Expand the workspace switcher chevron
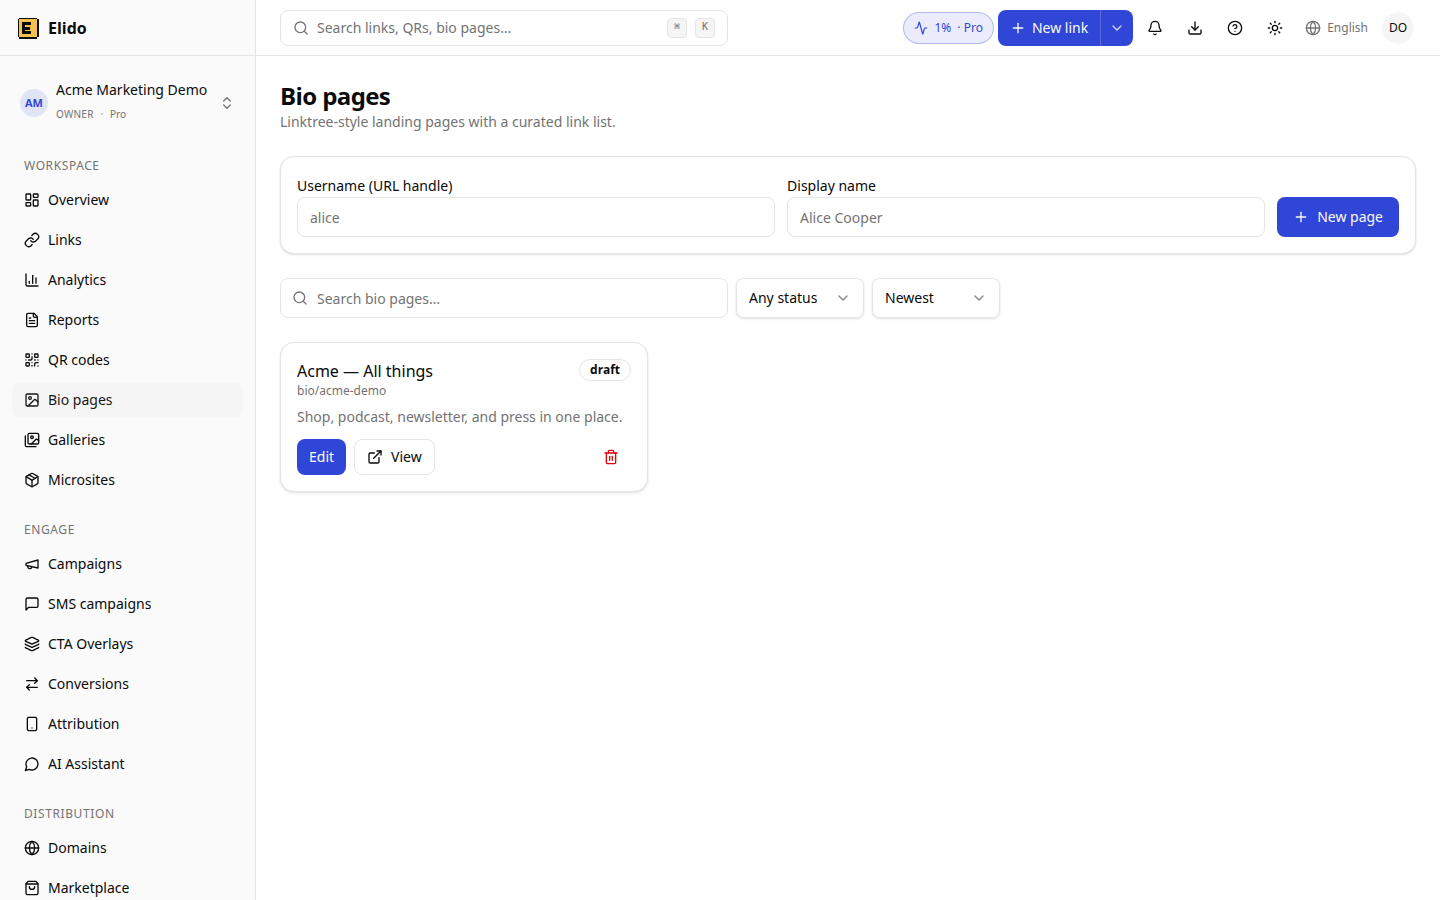The height and width of the screenshot is (900, 1440). pos(227,102)
